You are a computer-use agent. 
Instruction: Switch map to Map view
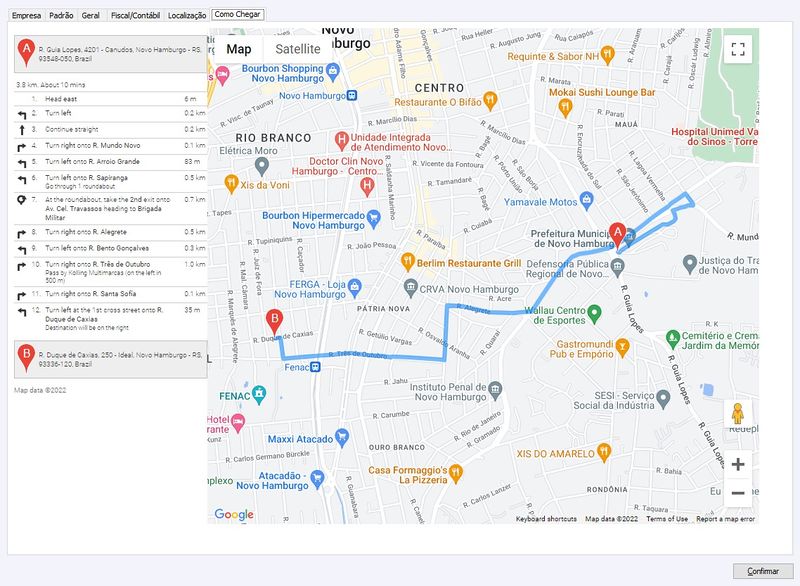[x=239, y=49]
